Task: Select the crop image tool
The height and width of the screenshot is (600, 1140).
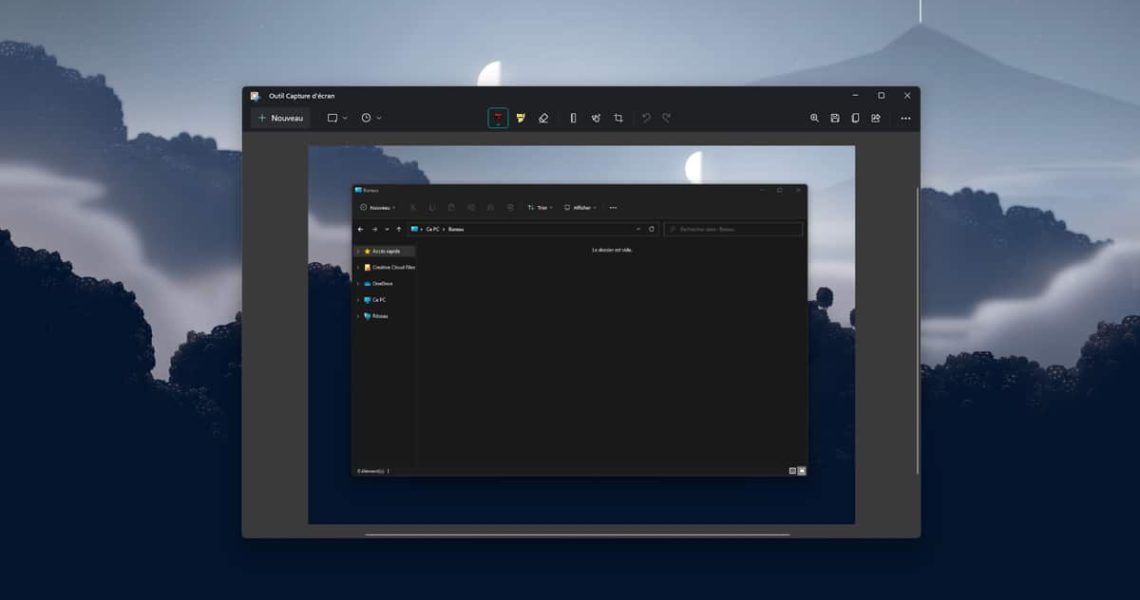Action: point(618,118)
